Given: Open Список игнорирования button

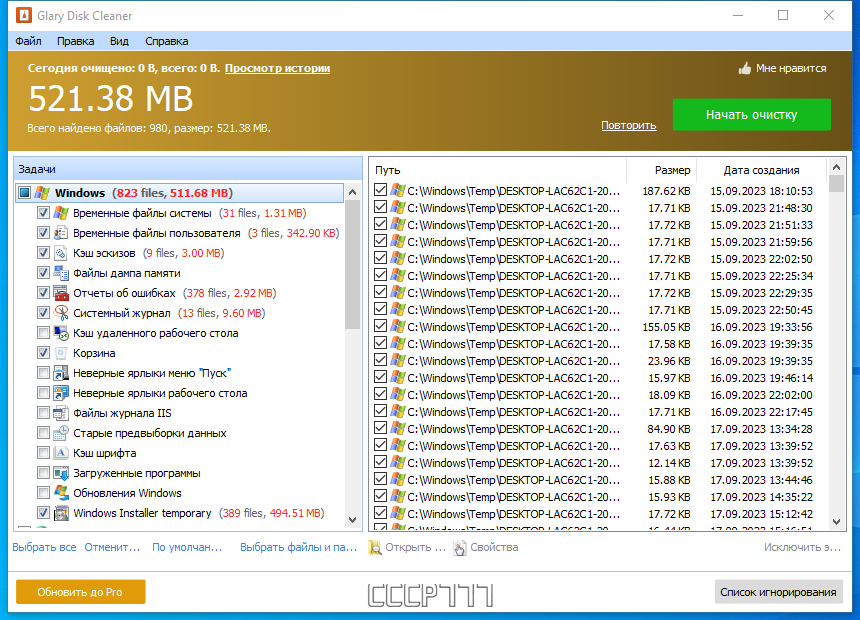Looking at the screenshot, I should (778, 592).
